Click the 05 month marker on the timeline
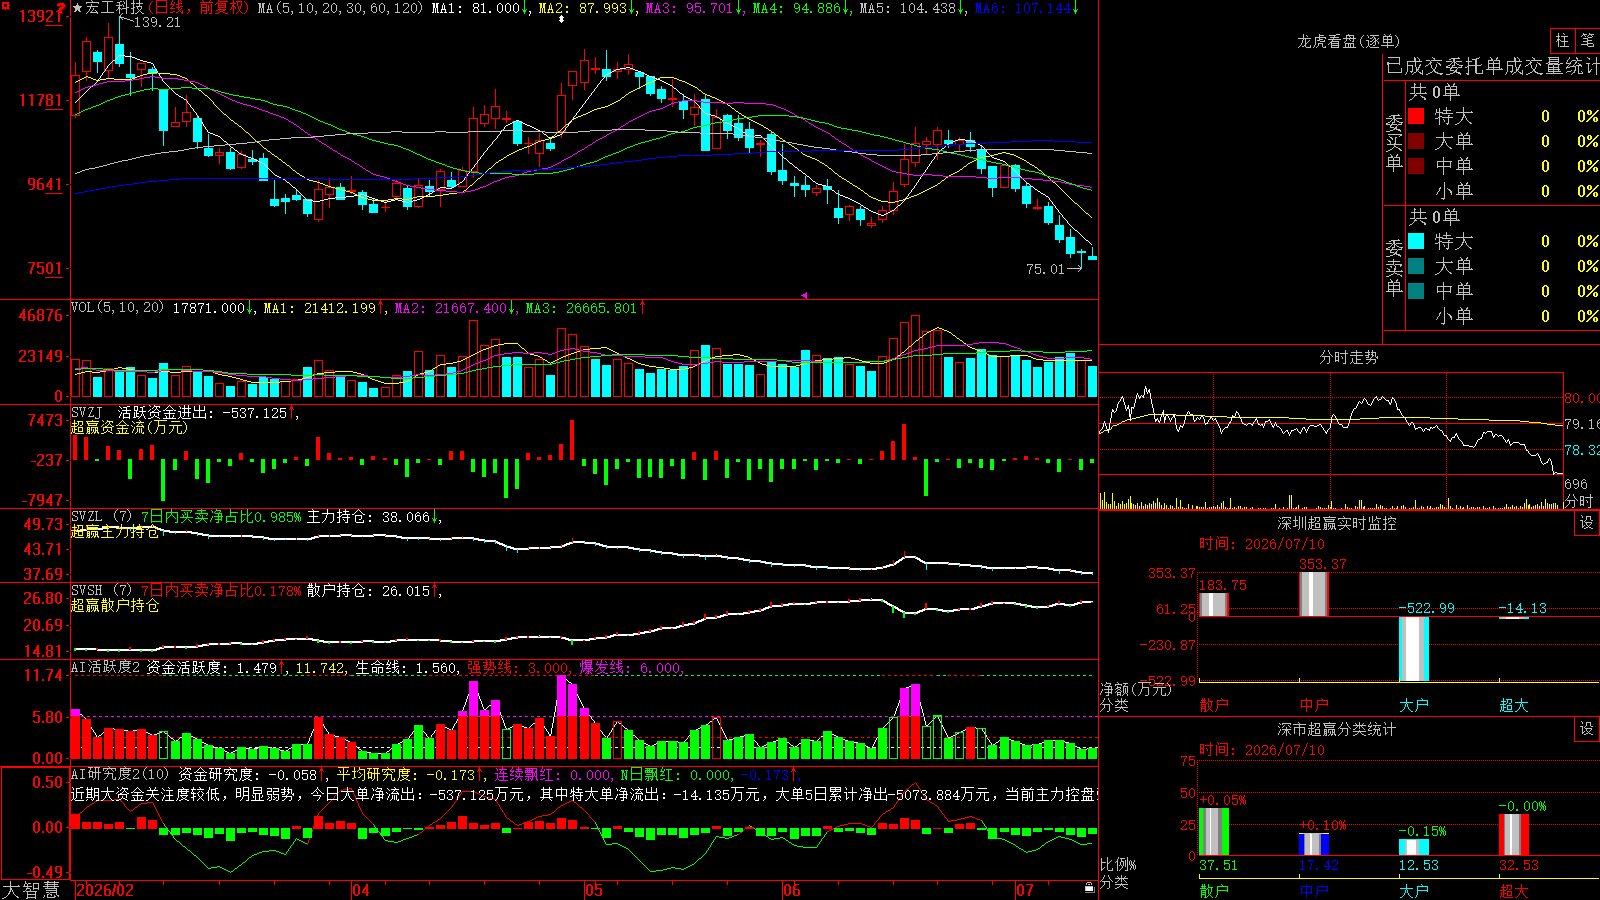 pyautogui.click(x=593, y=890)
